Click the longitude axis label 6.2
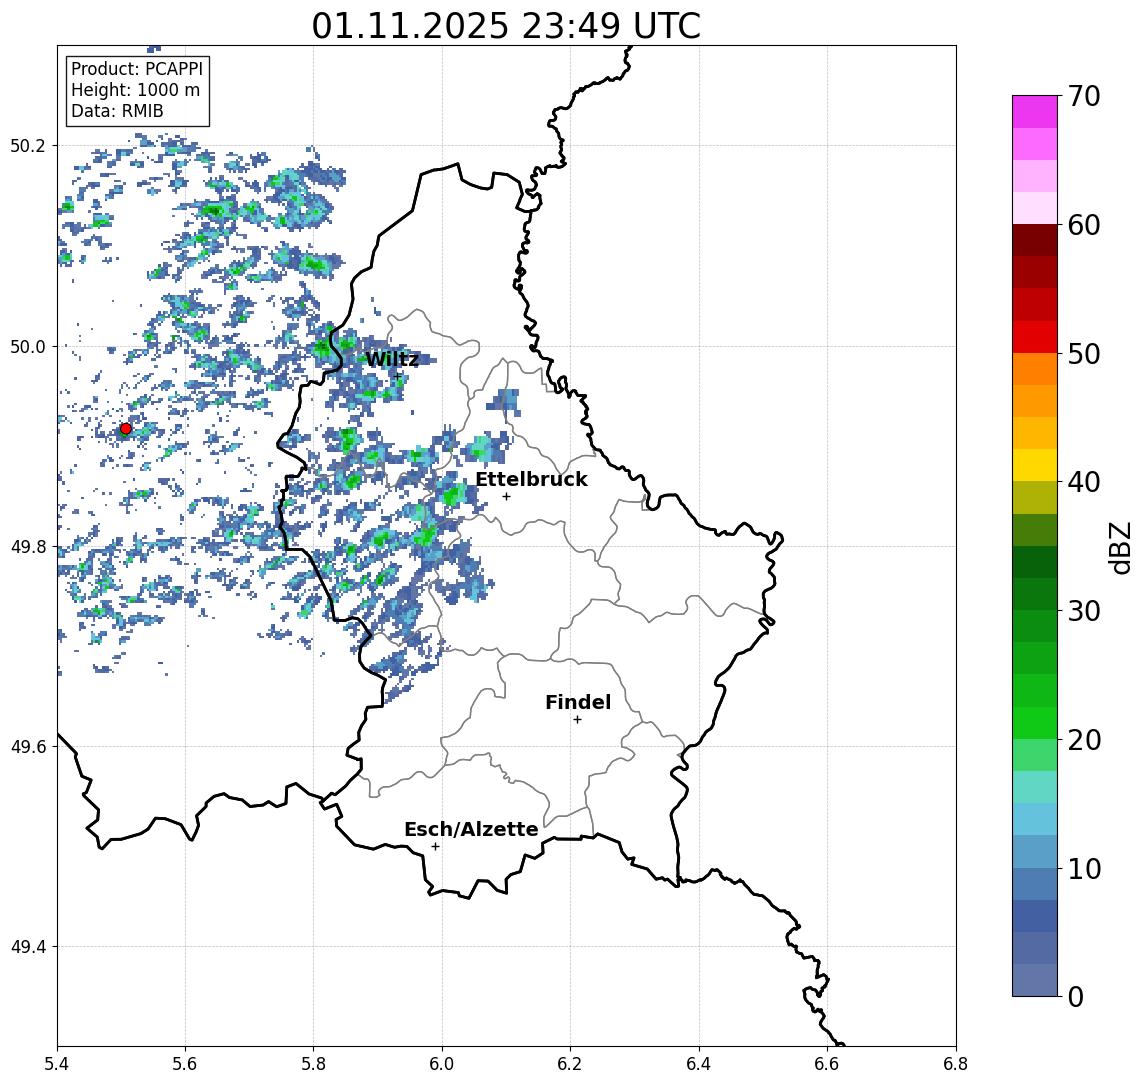Screen dimensions: 1145x1084 pos(570,1064)
